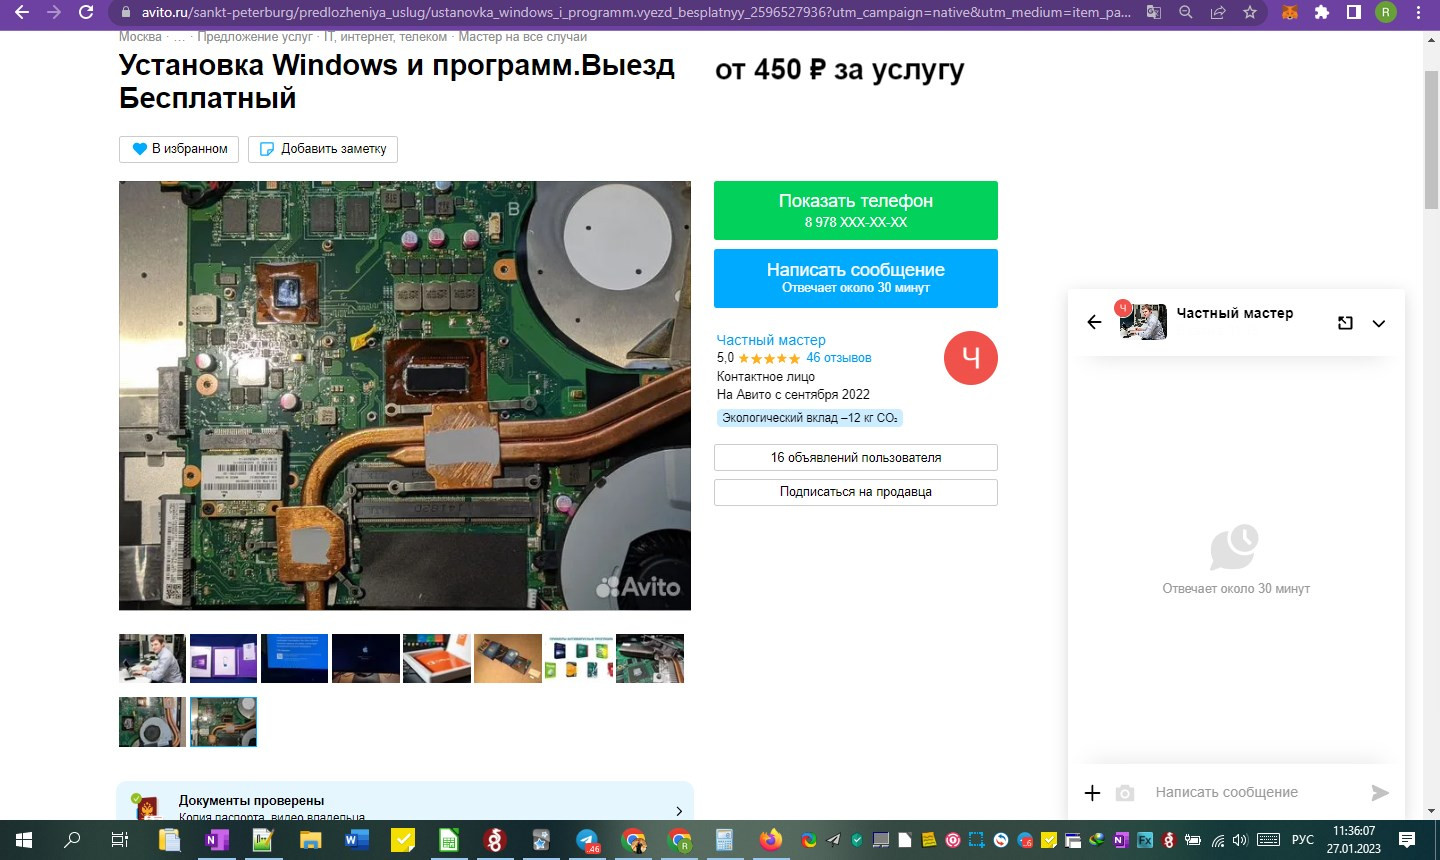This screenshot has height=860, width=1440.
Task: Select the Windows boxes thumbnail
Action: coord(223,658)
